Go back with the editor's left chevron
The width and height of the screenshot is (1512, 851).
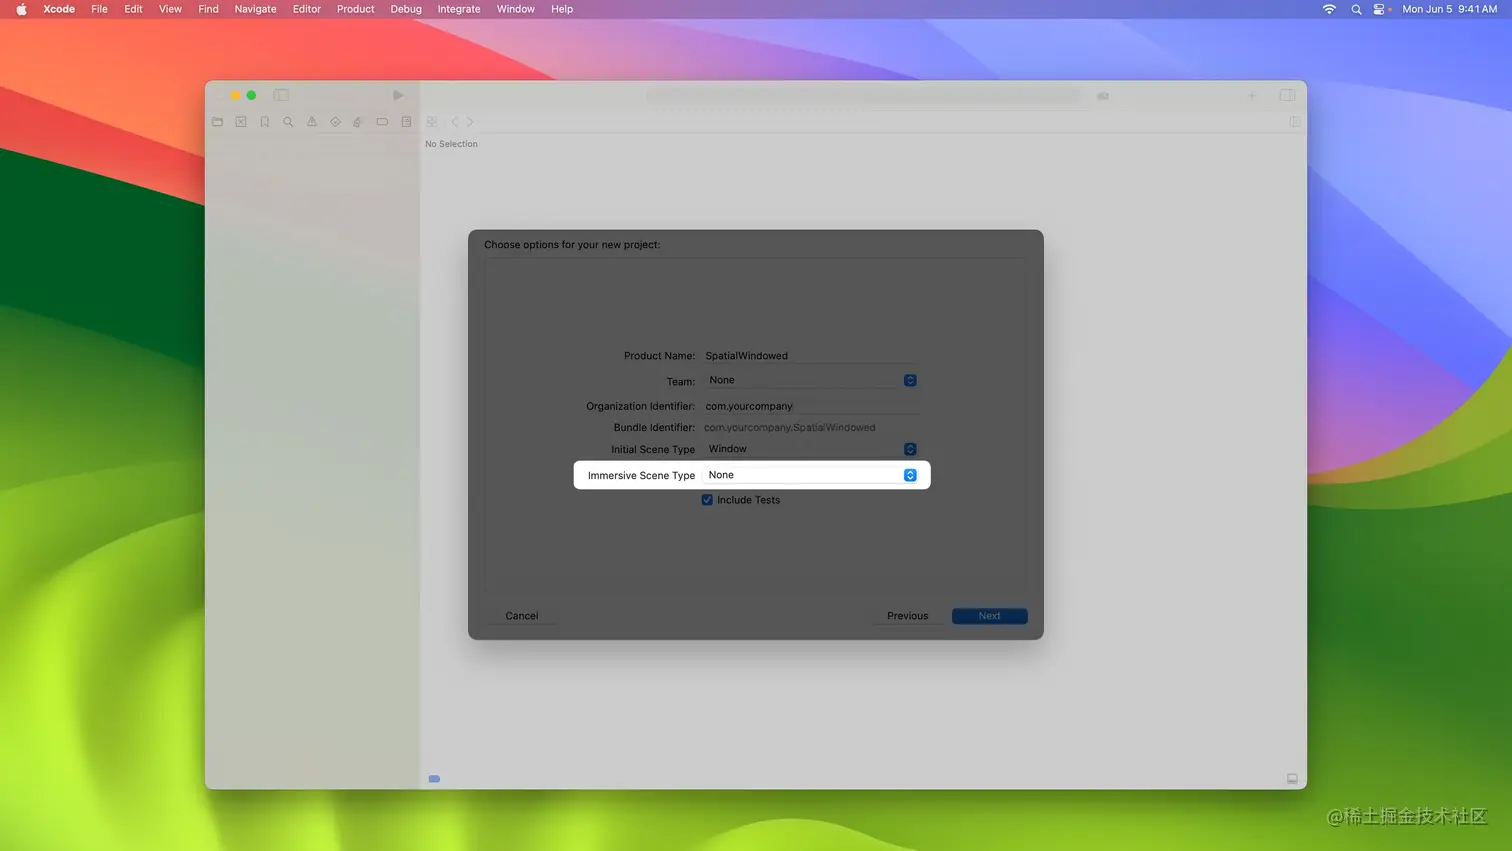(x=455, y=122)
